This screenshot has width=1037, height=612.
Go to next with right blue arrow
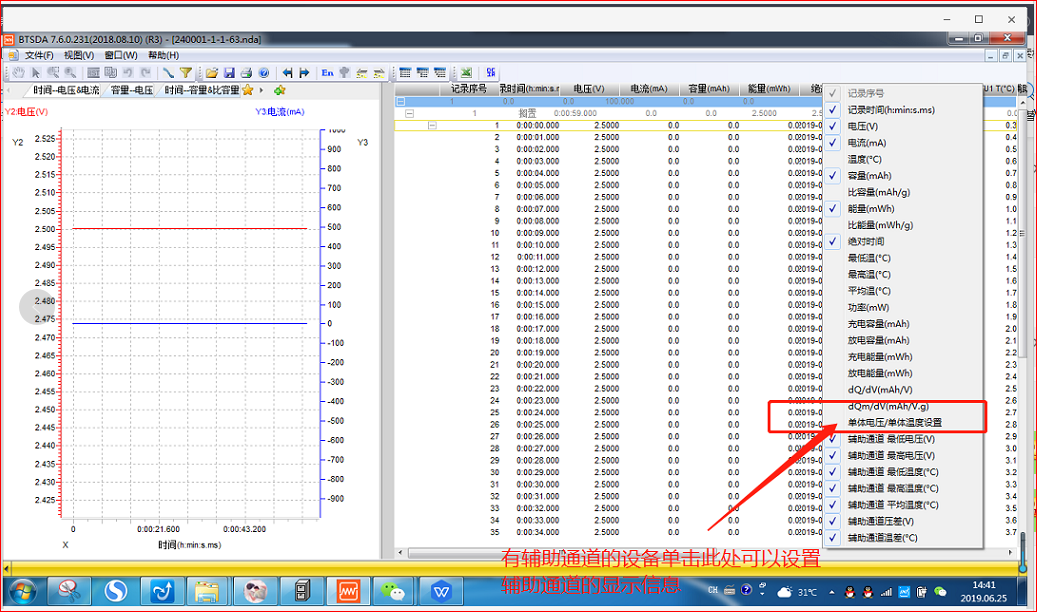tap(304, 73)
